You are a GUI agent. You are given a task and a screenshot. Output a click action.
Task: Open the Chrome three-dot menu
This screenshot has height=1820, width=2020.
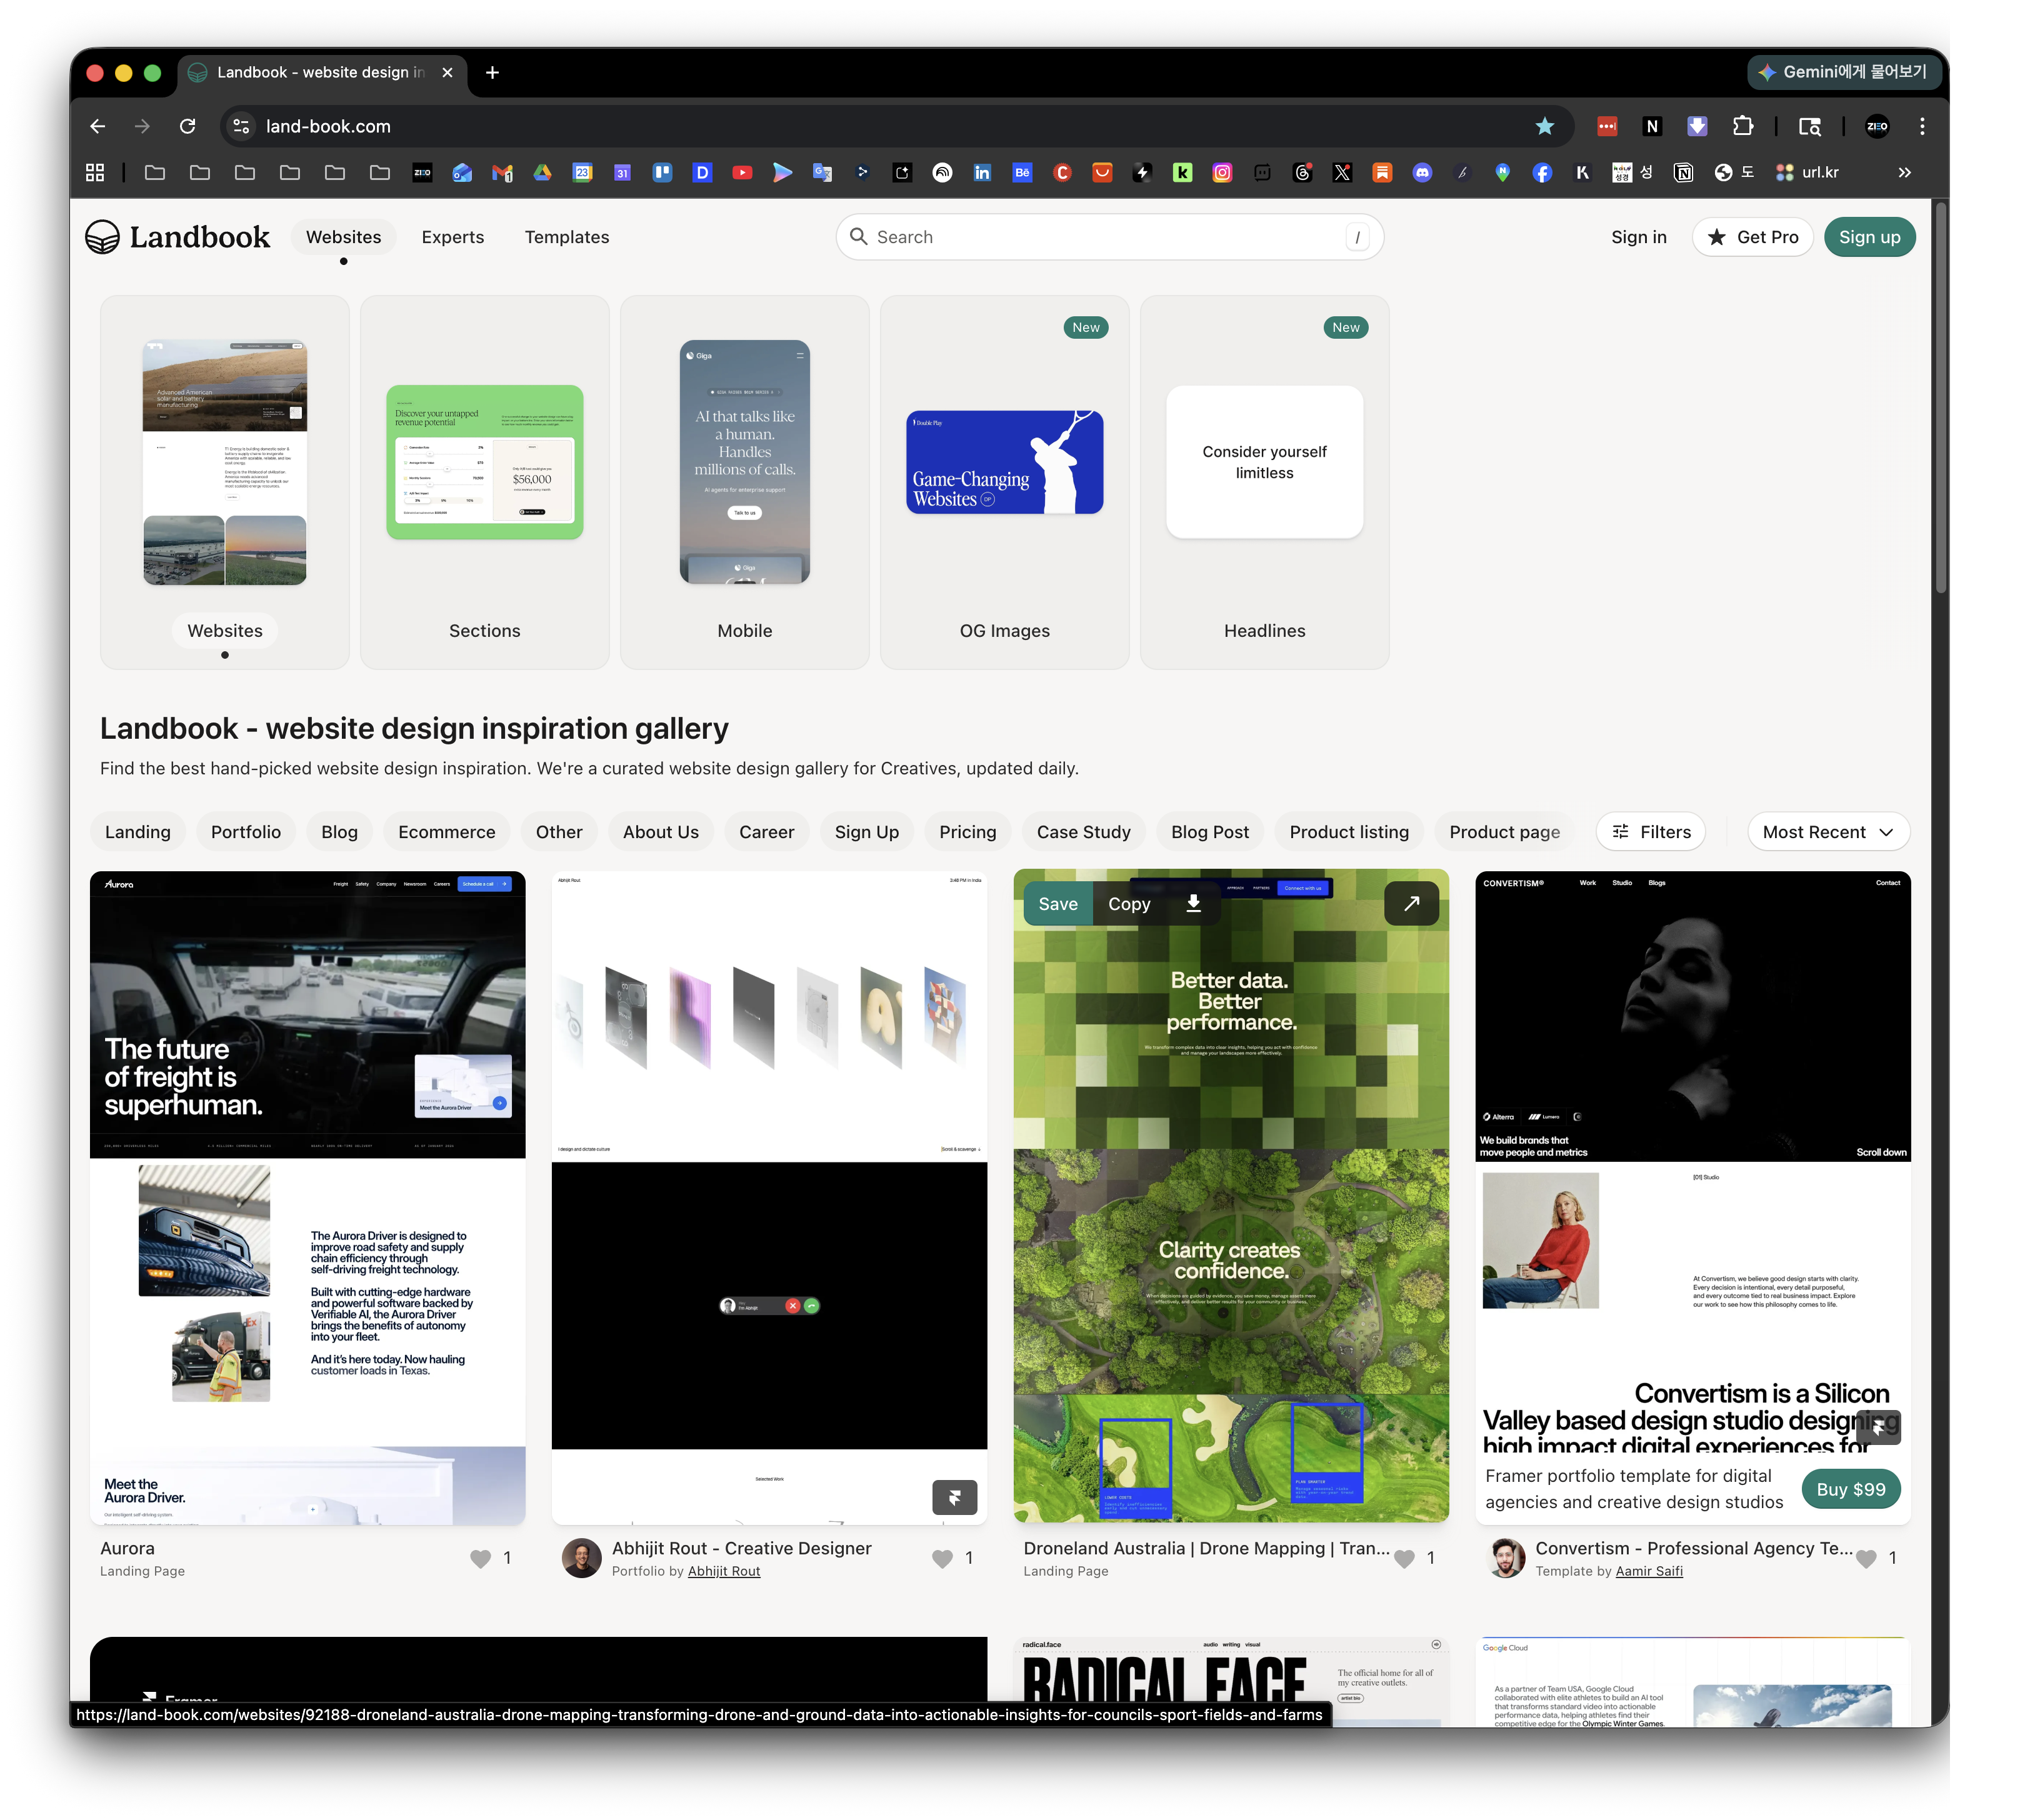click(x=1922, y=126)
